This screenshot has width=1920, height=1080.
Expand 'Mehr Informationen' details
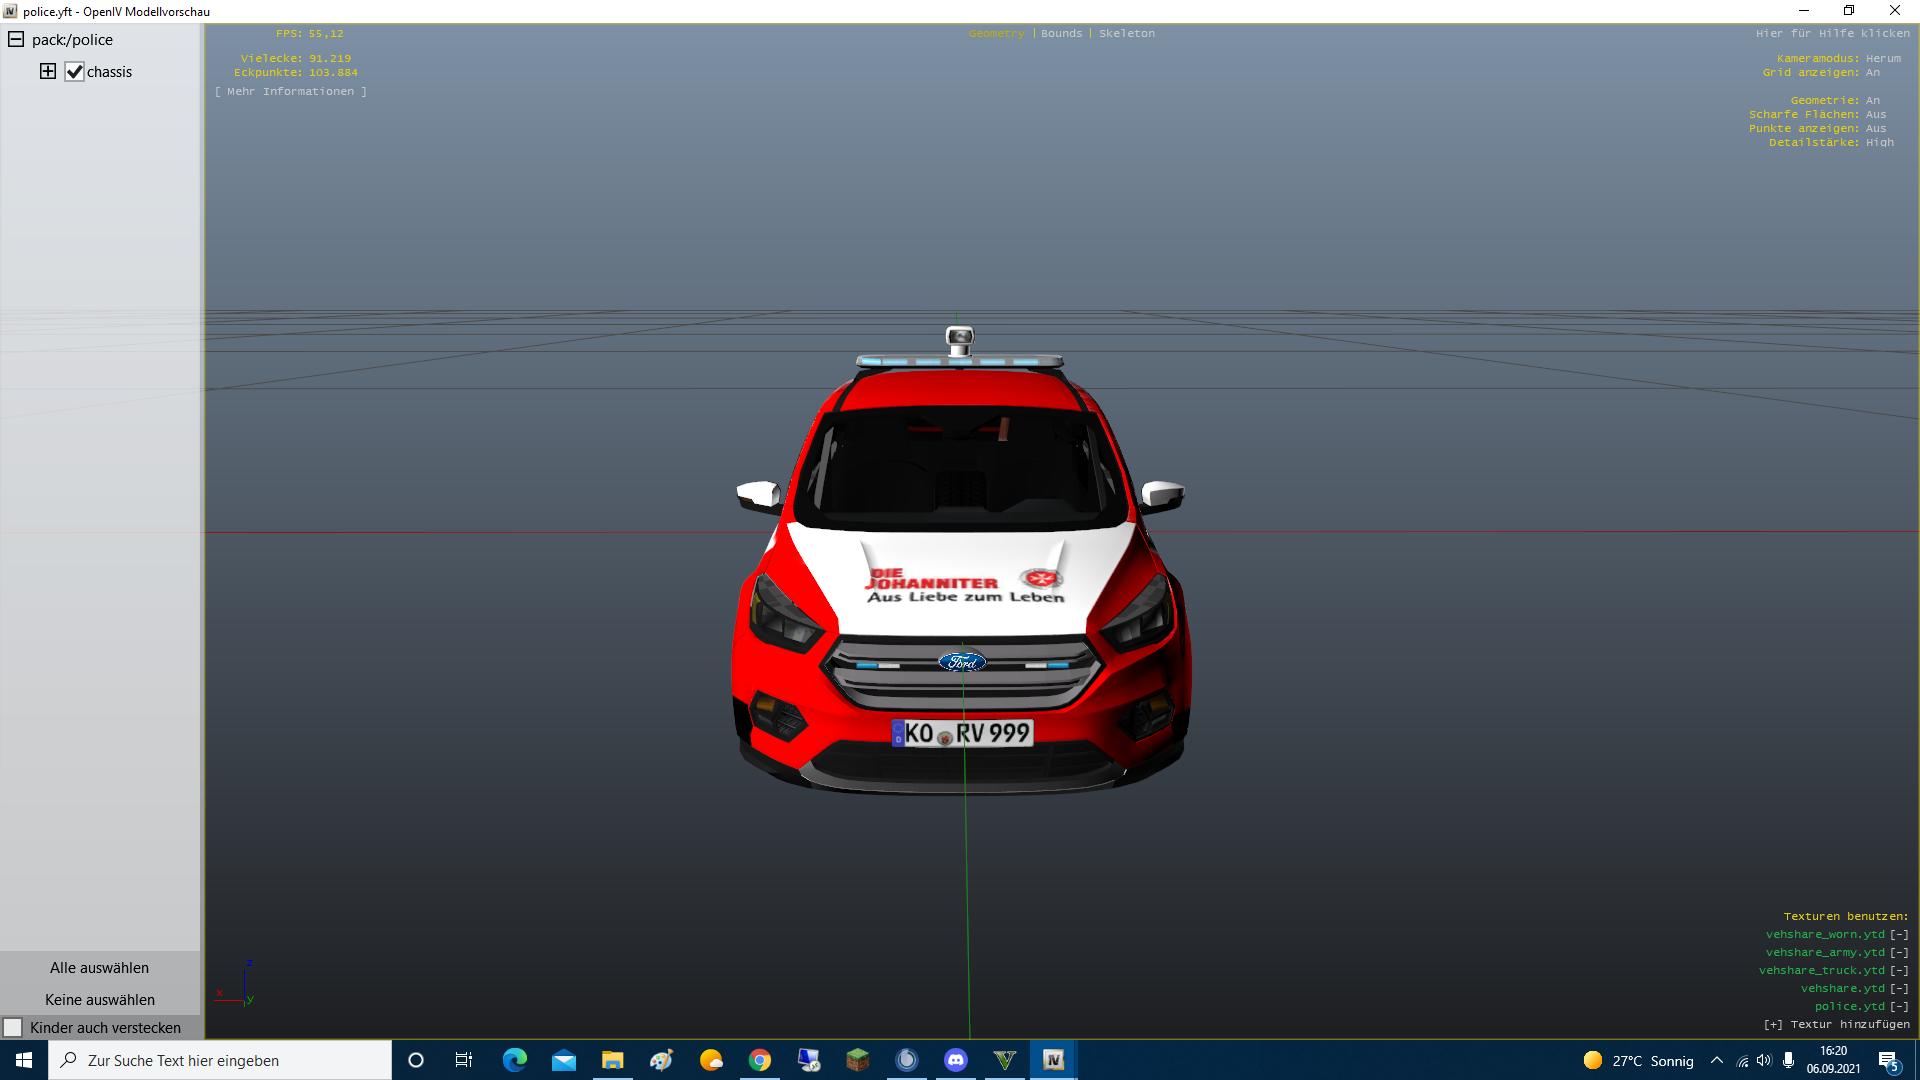click(x=290, y=91)
